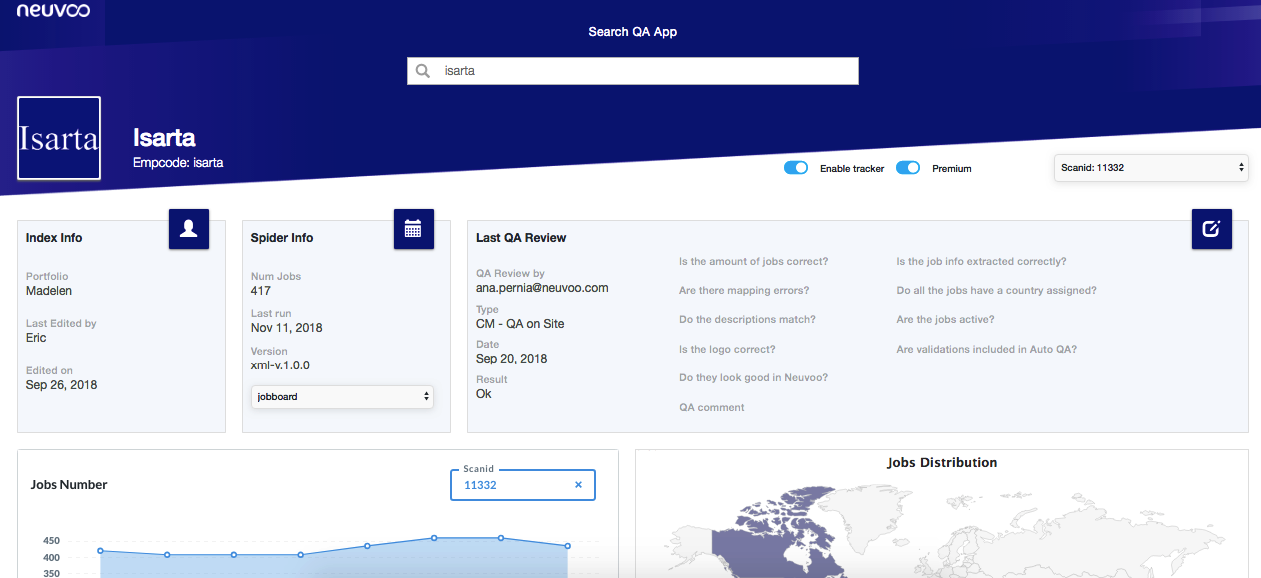This screenshot has width=1261, height=578.
Task: Click 'Do they look good in Neuvoo?'
Action: 753,378
